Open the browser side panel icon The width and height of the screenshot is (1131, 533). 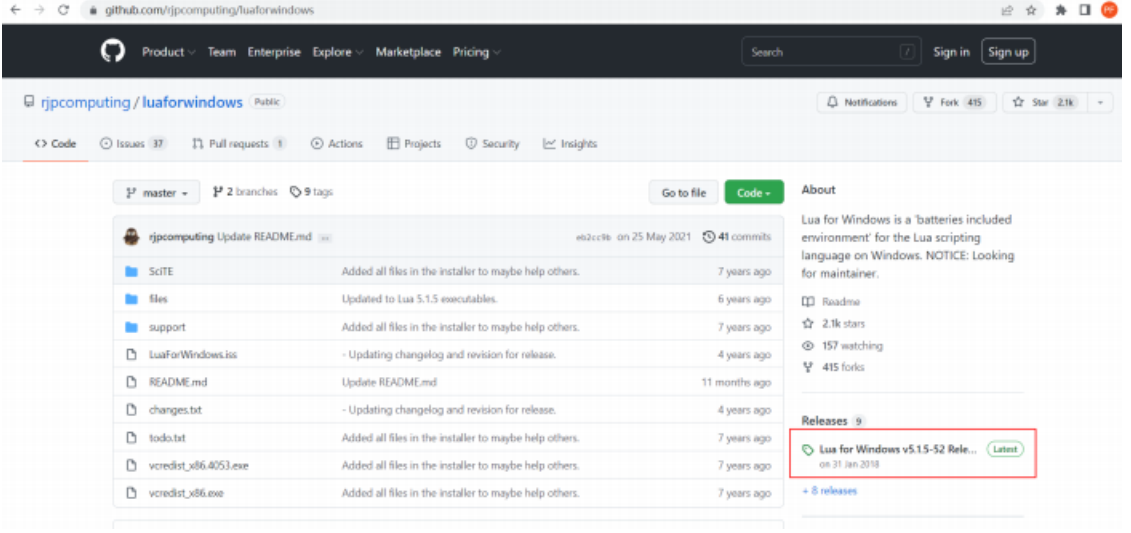coord(1084,11)
